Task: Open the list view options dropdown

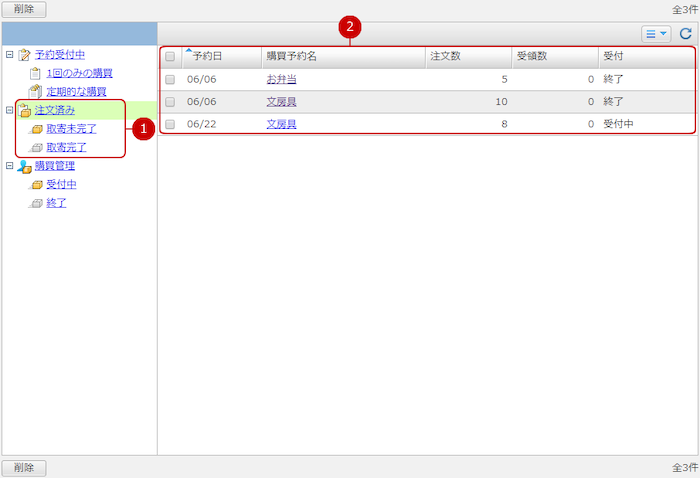Action: (656, 34)
